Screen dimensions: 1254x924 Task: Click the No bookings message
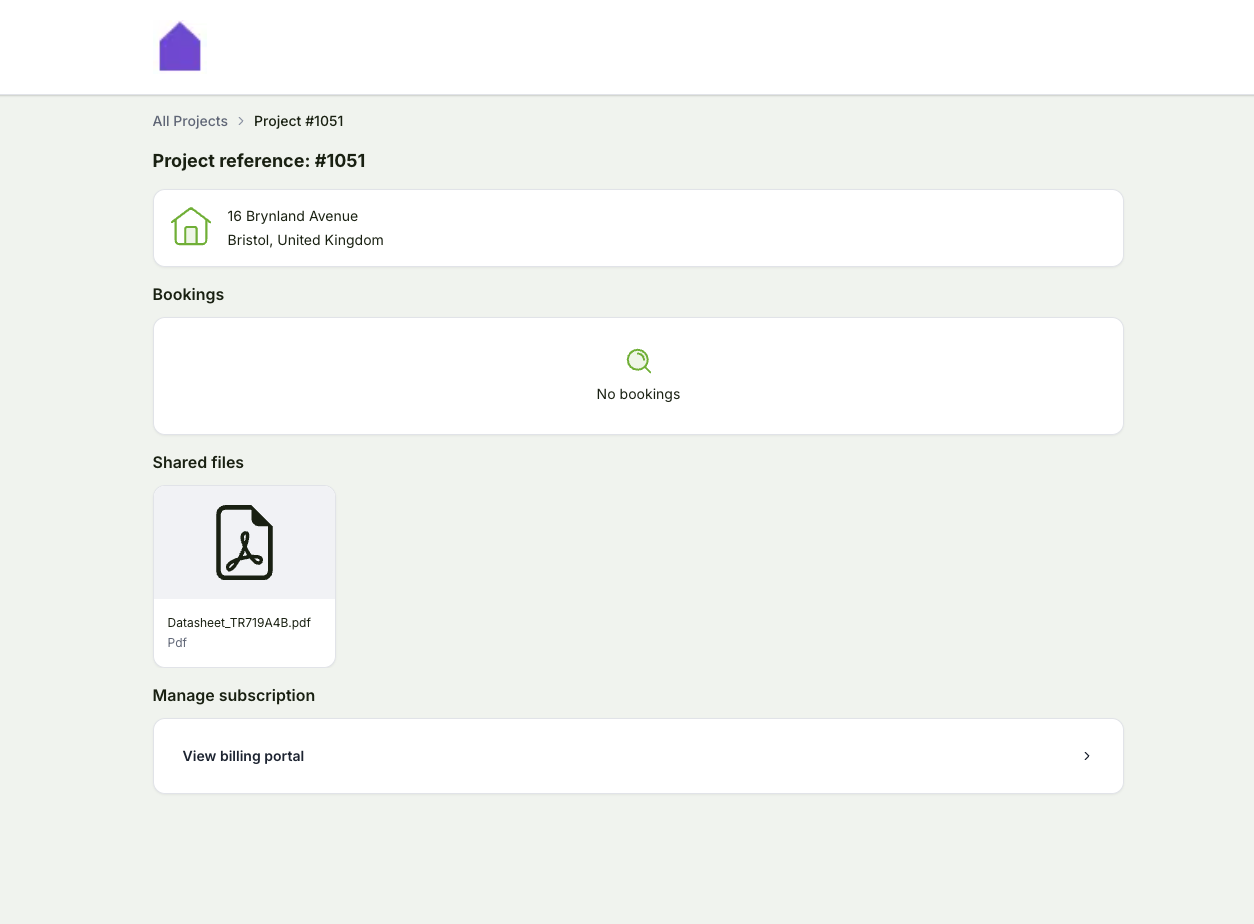pyautogui.click(x=638, y=394)
